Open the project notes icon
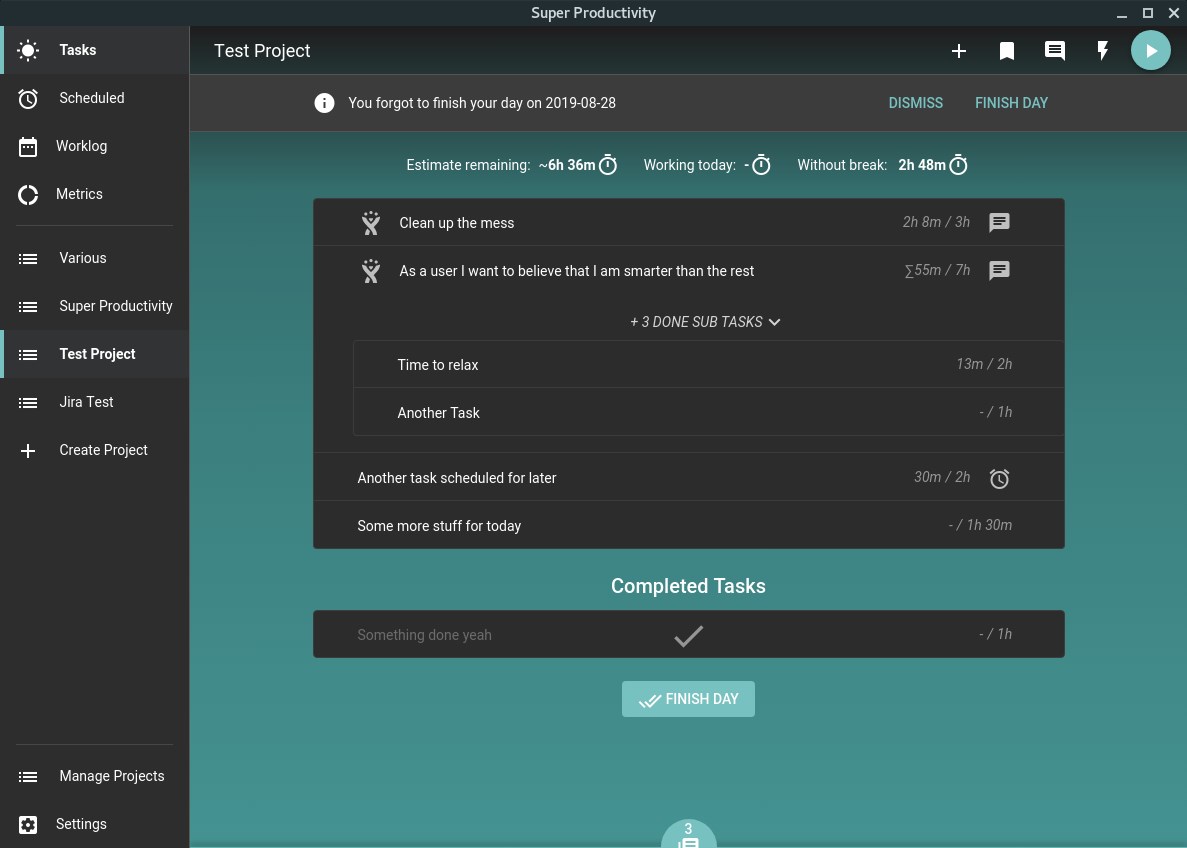The image size is (1187, 848). (1055, 50)
